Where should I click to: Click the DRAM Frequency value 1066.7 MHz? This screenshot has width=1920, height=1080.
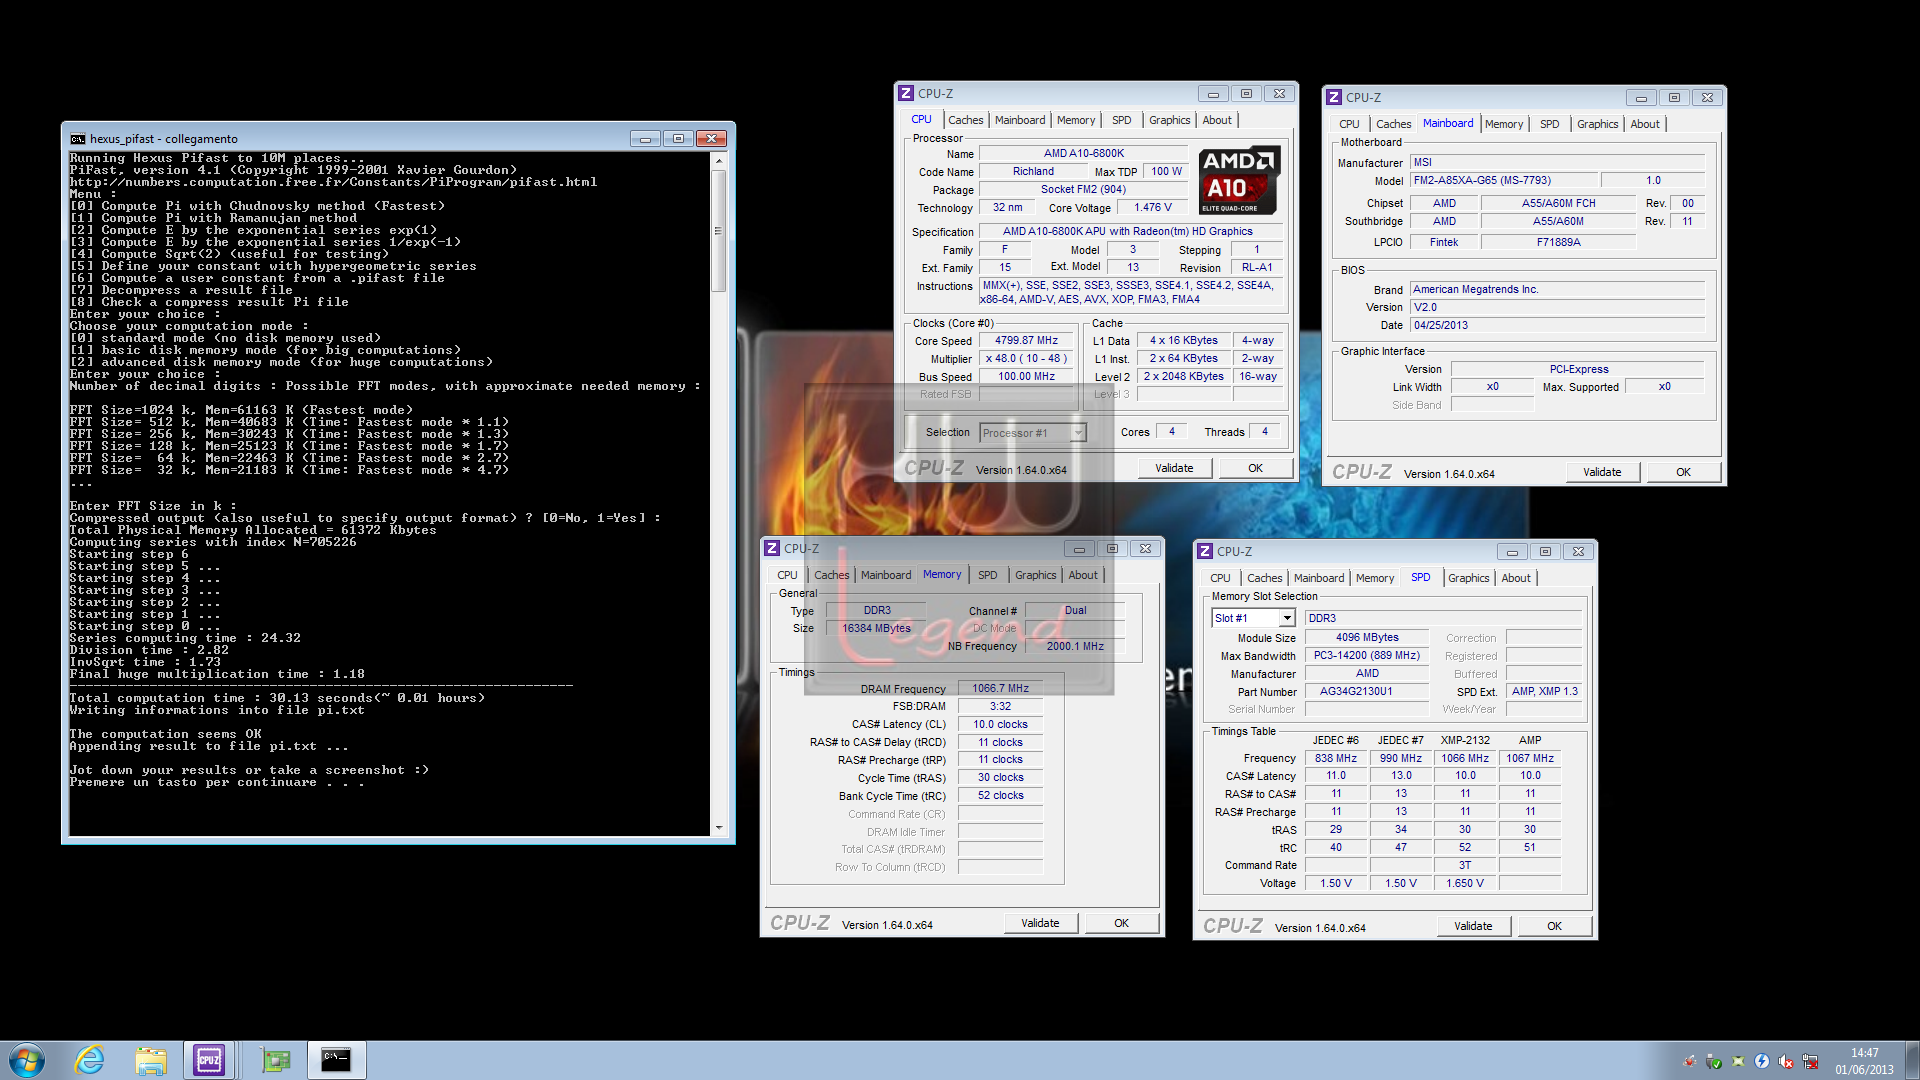pos(1000,689)
